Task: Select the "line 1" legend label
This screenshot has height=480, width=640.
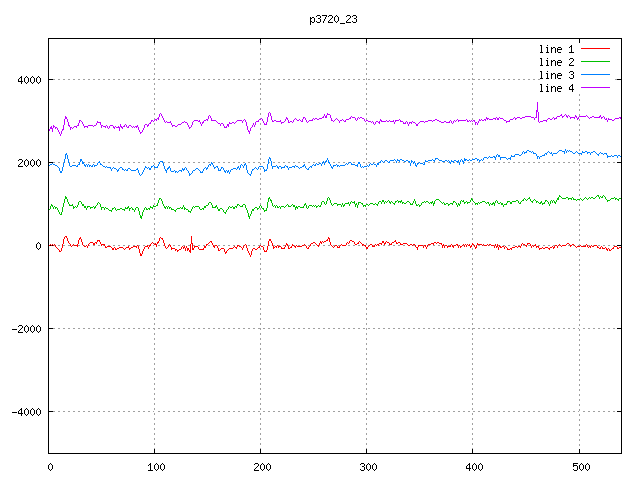Action: pos(556,49)
